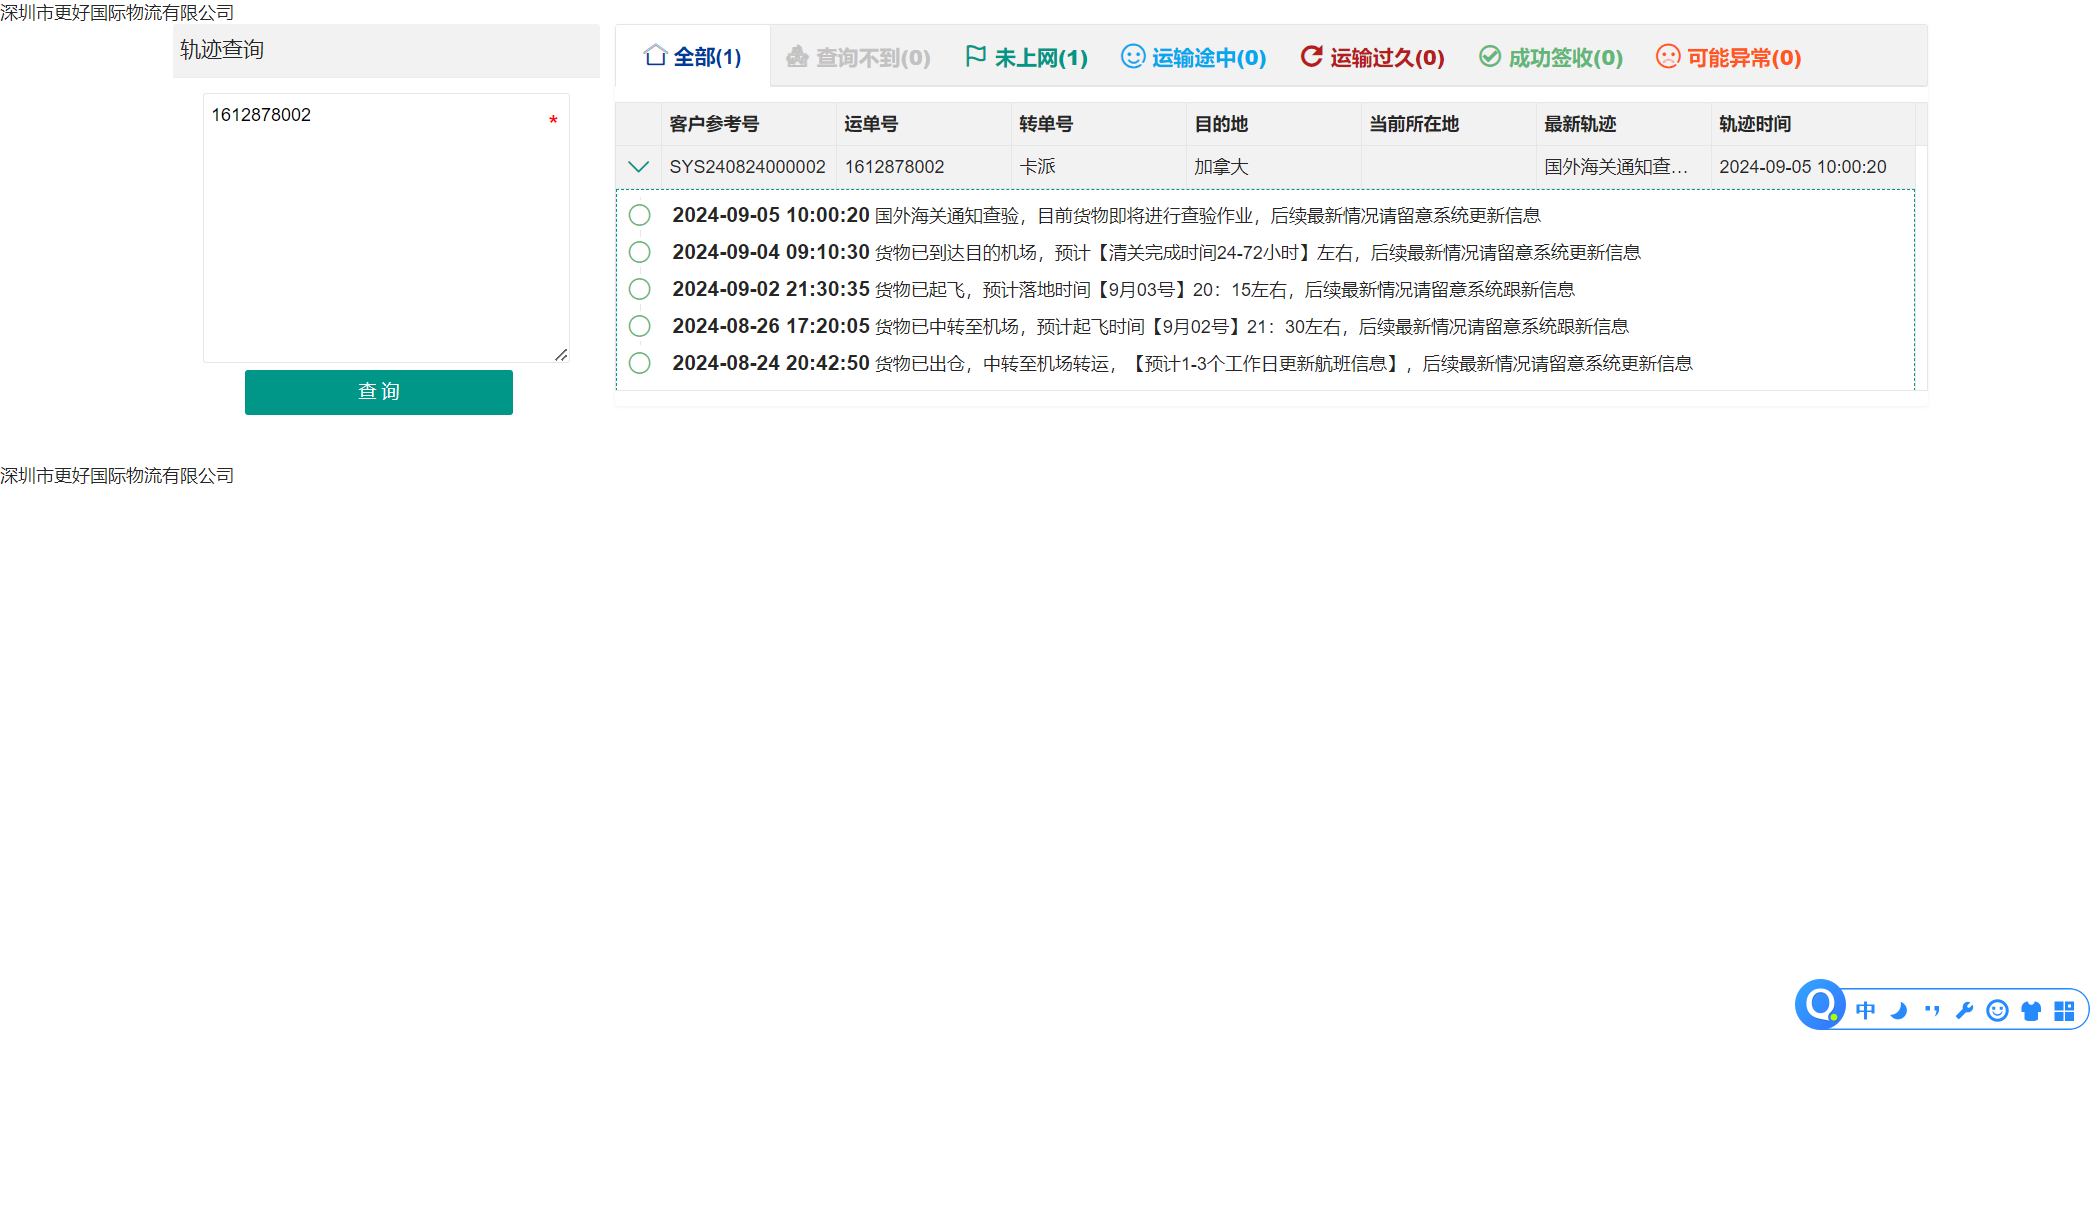Open emoji smiley panel in IME bar

click(1997, 1011)
